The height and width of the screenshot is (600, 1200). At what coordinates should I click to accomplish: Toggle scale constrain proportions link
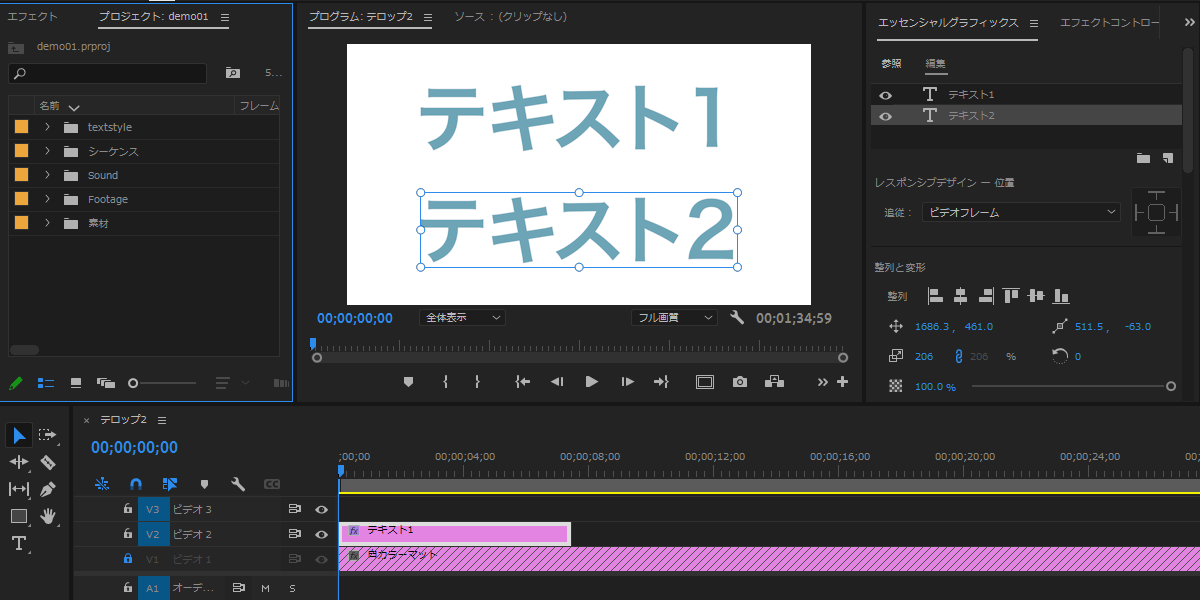[x=958, y=355]
